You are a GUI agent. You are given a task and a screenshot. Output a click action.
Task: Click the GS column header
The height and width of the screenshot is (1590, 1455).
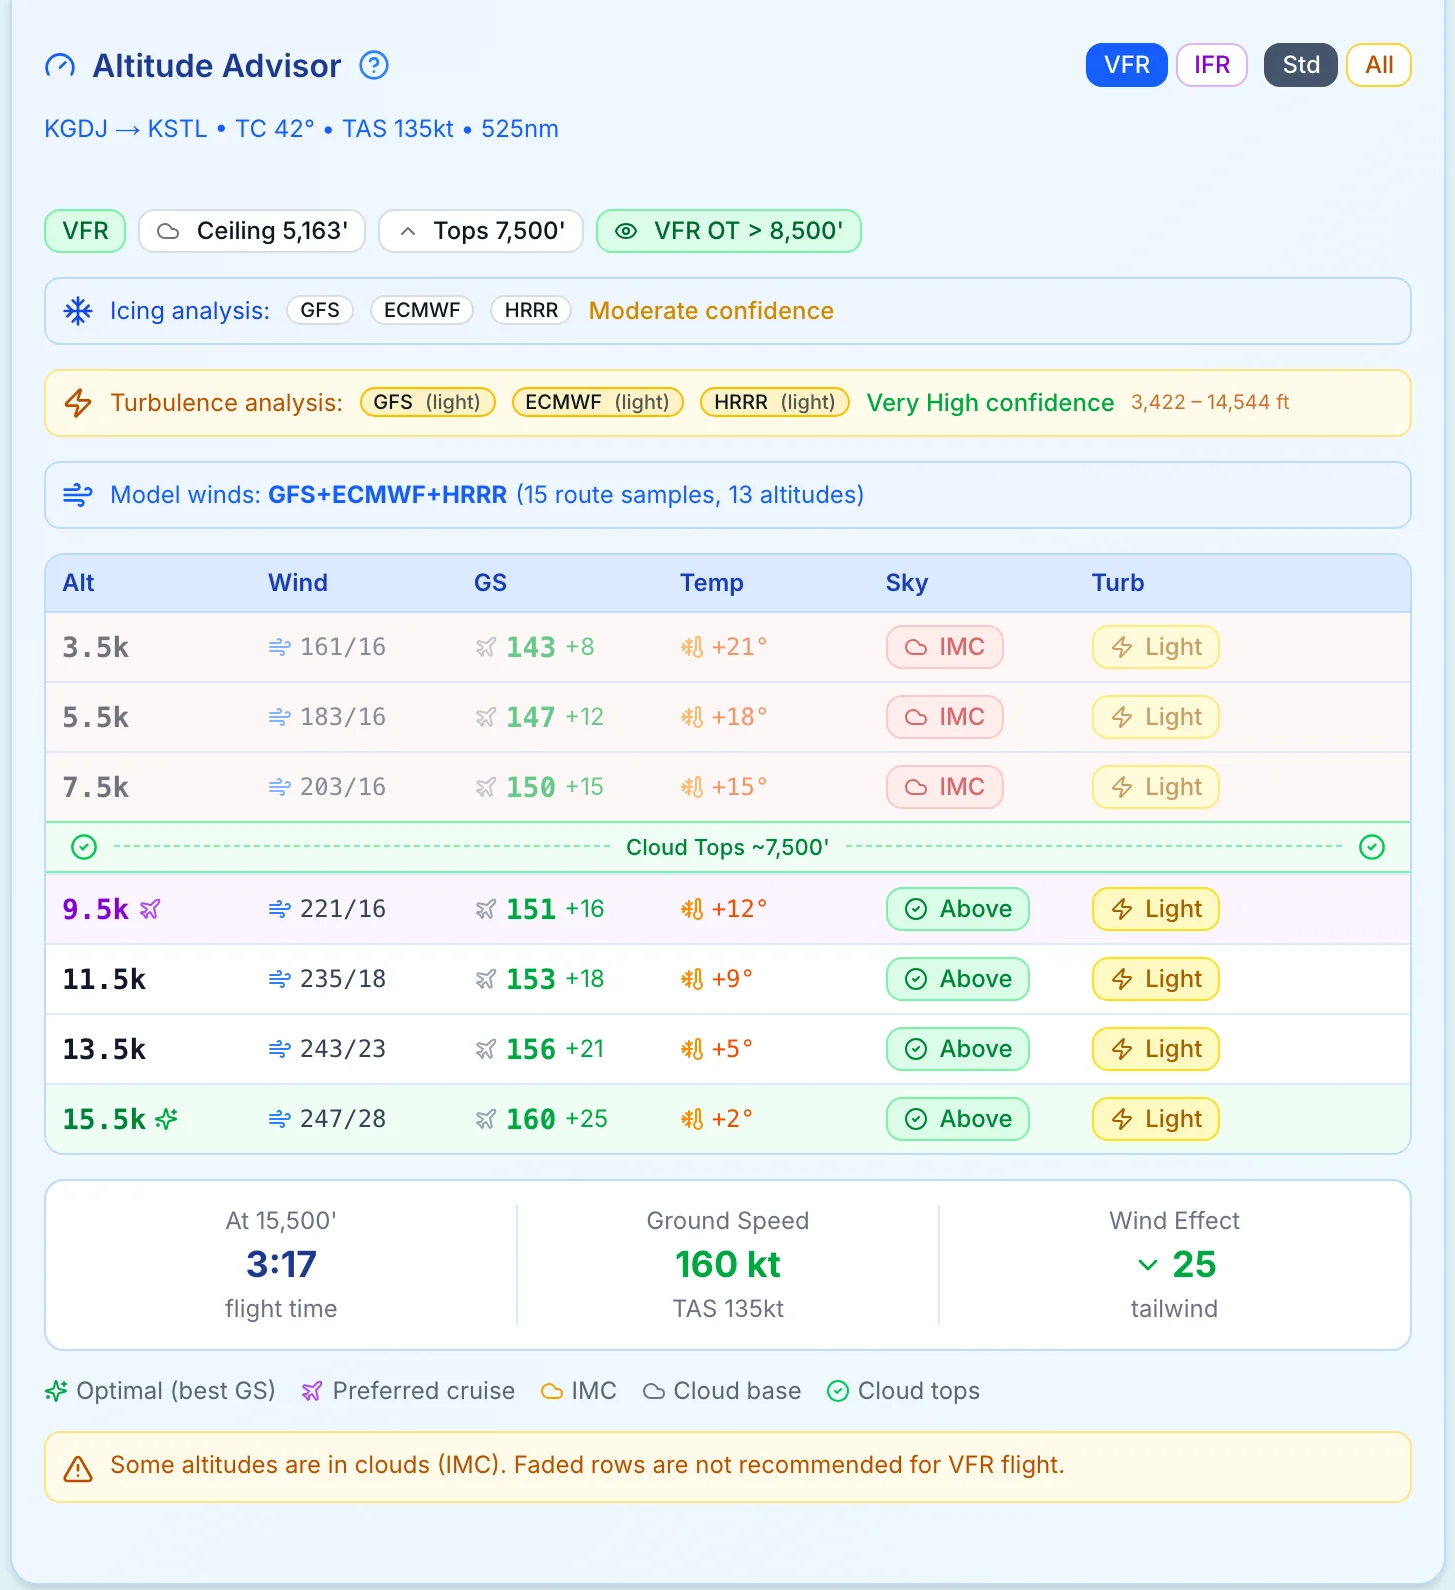point(490,583)
